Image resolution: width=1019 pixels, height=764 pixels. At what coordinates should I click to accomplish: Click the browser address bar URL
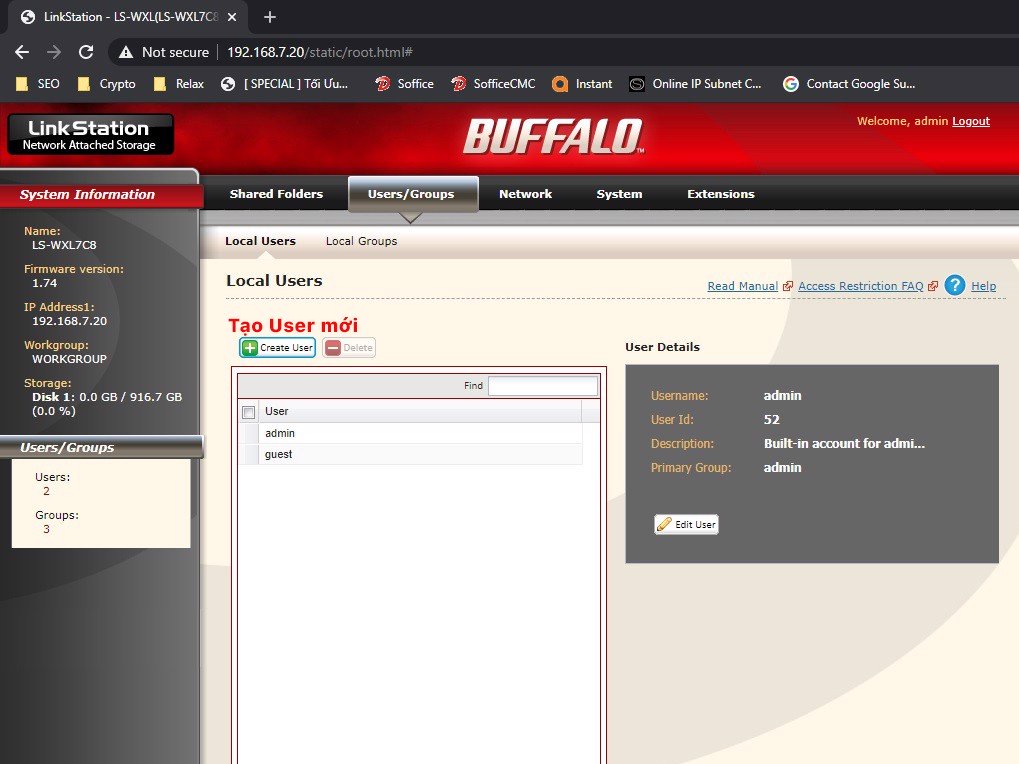coord(320,52)
